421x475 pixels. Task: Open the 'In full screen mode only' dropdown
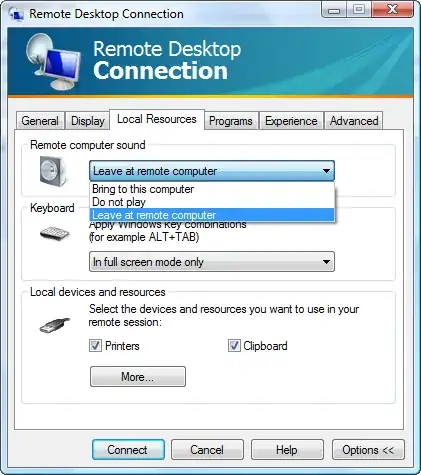(212, 262)
